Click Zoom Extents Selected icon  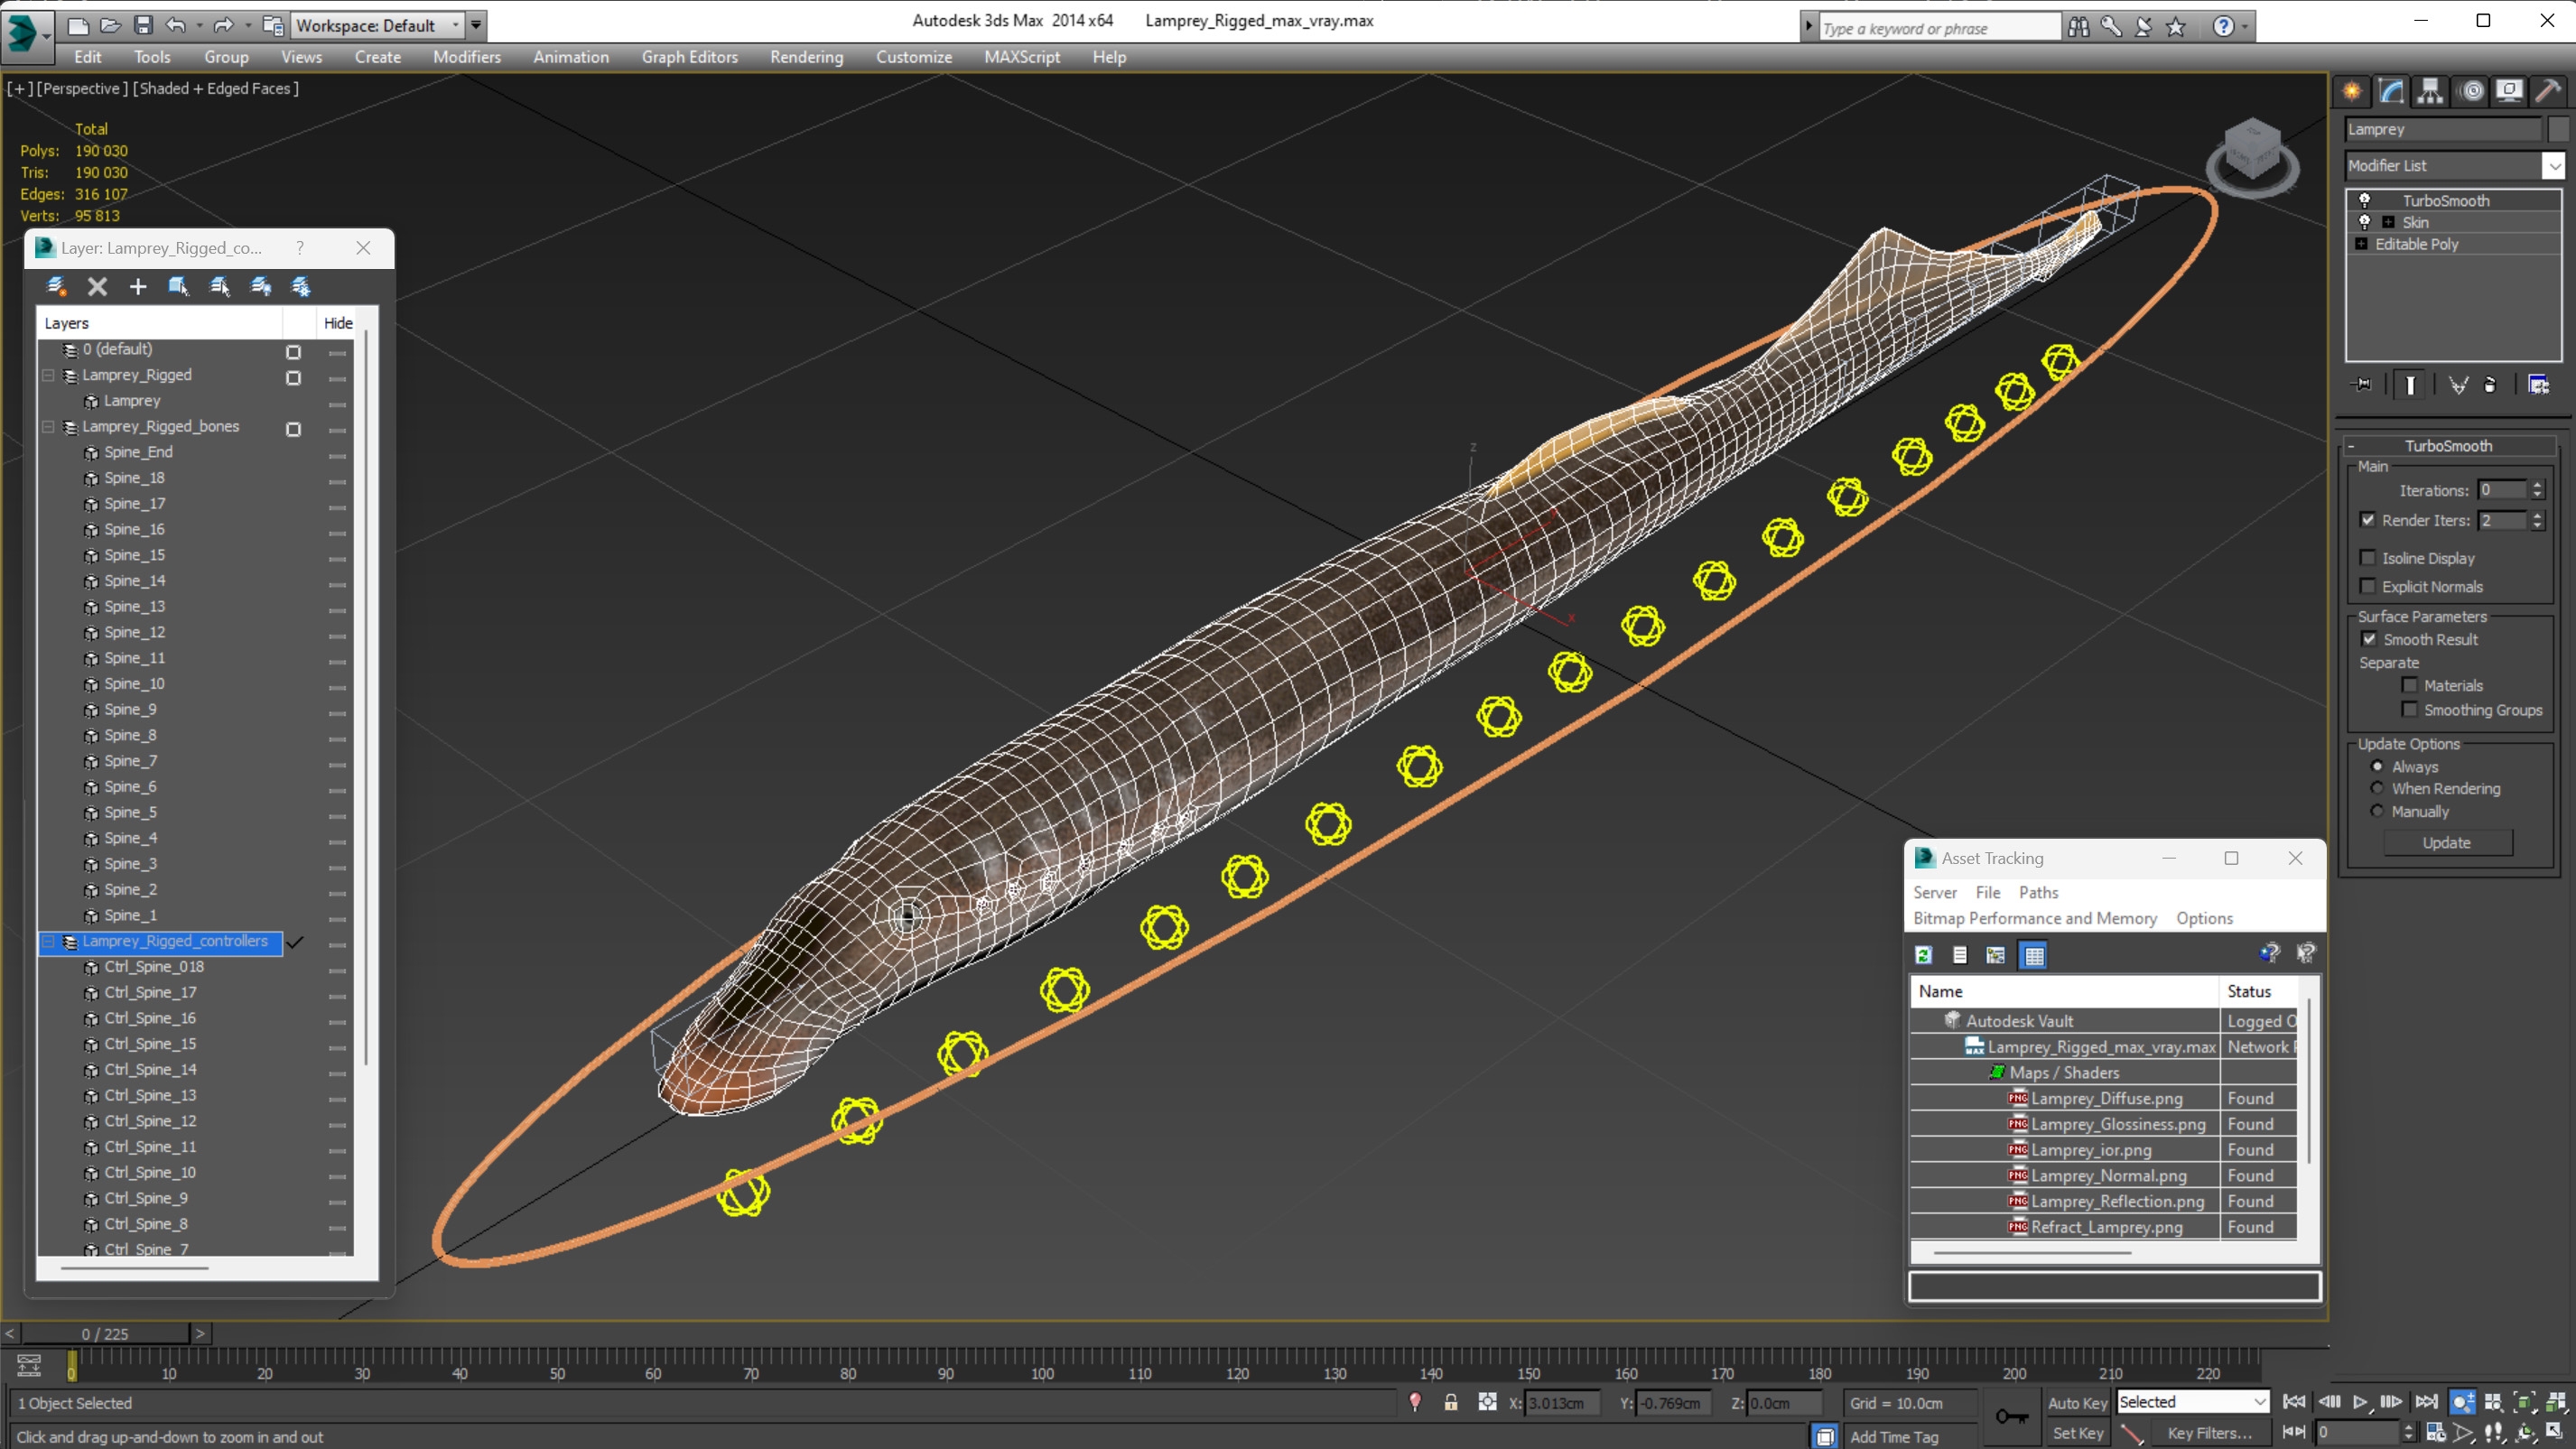[2525, 1402]
